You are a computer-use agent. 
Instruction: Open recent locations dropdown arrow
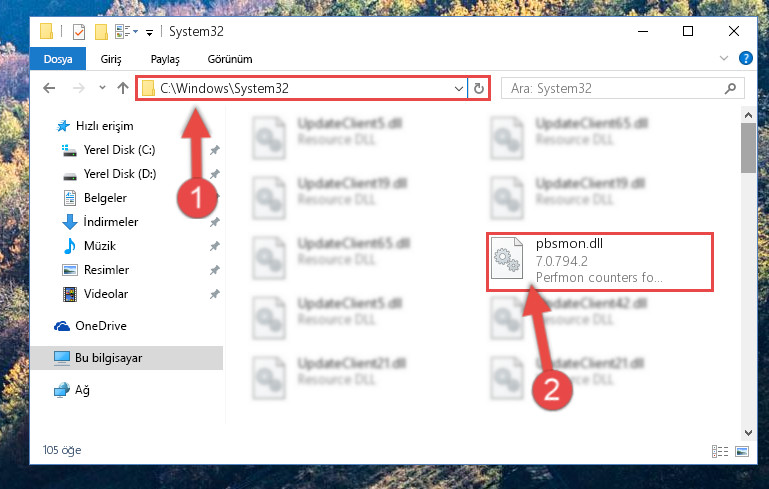[x=102, y=88]
